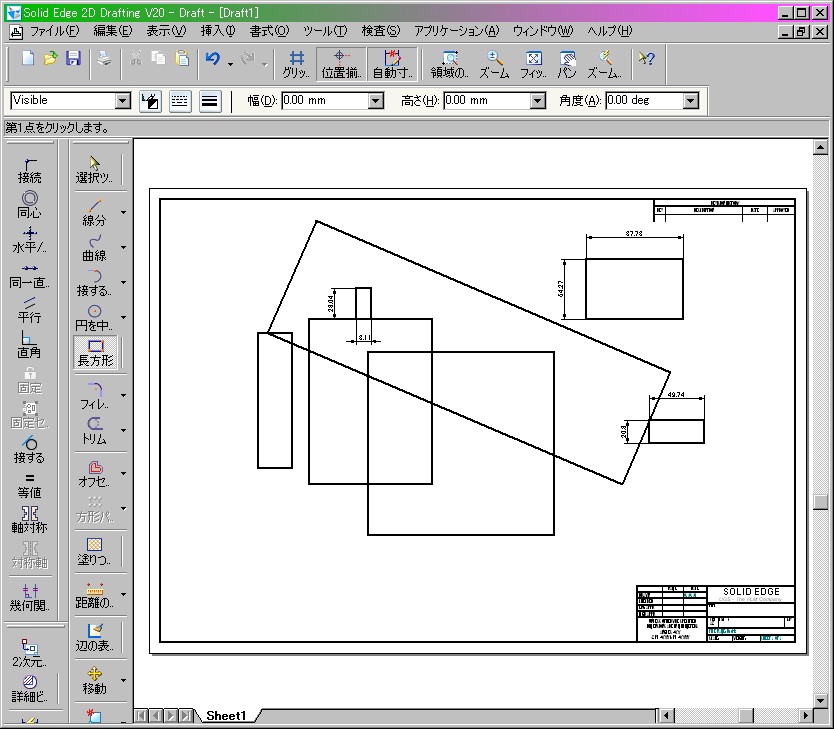This screenshot has height=729, width=834.
Task: Toggle 幾何関係 relationship handles display
Action: click(x=30, y=598)
